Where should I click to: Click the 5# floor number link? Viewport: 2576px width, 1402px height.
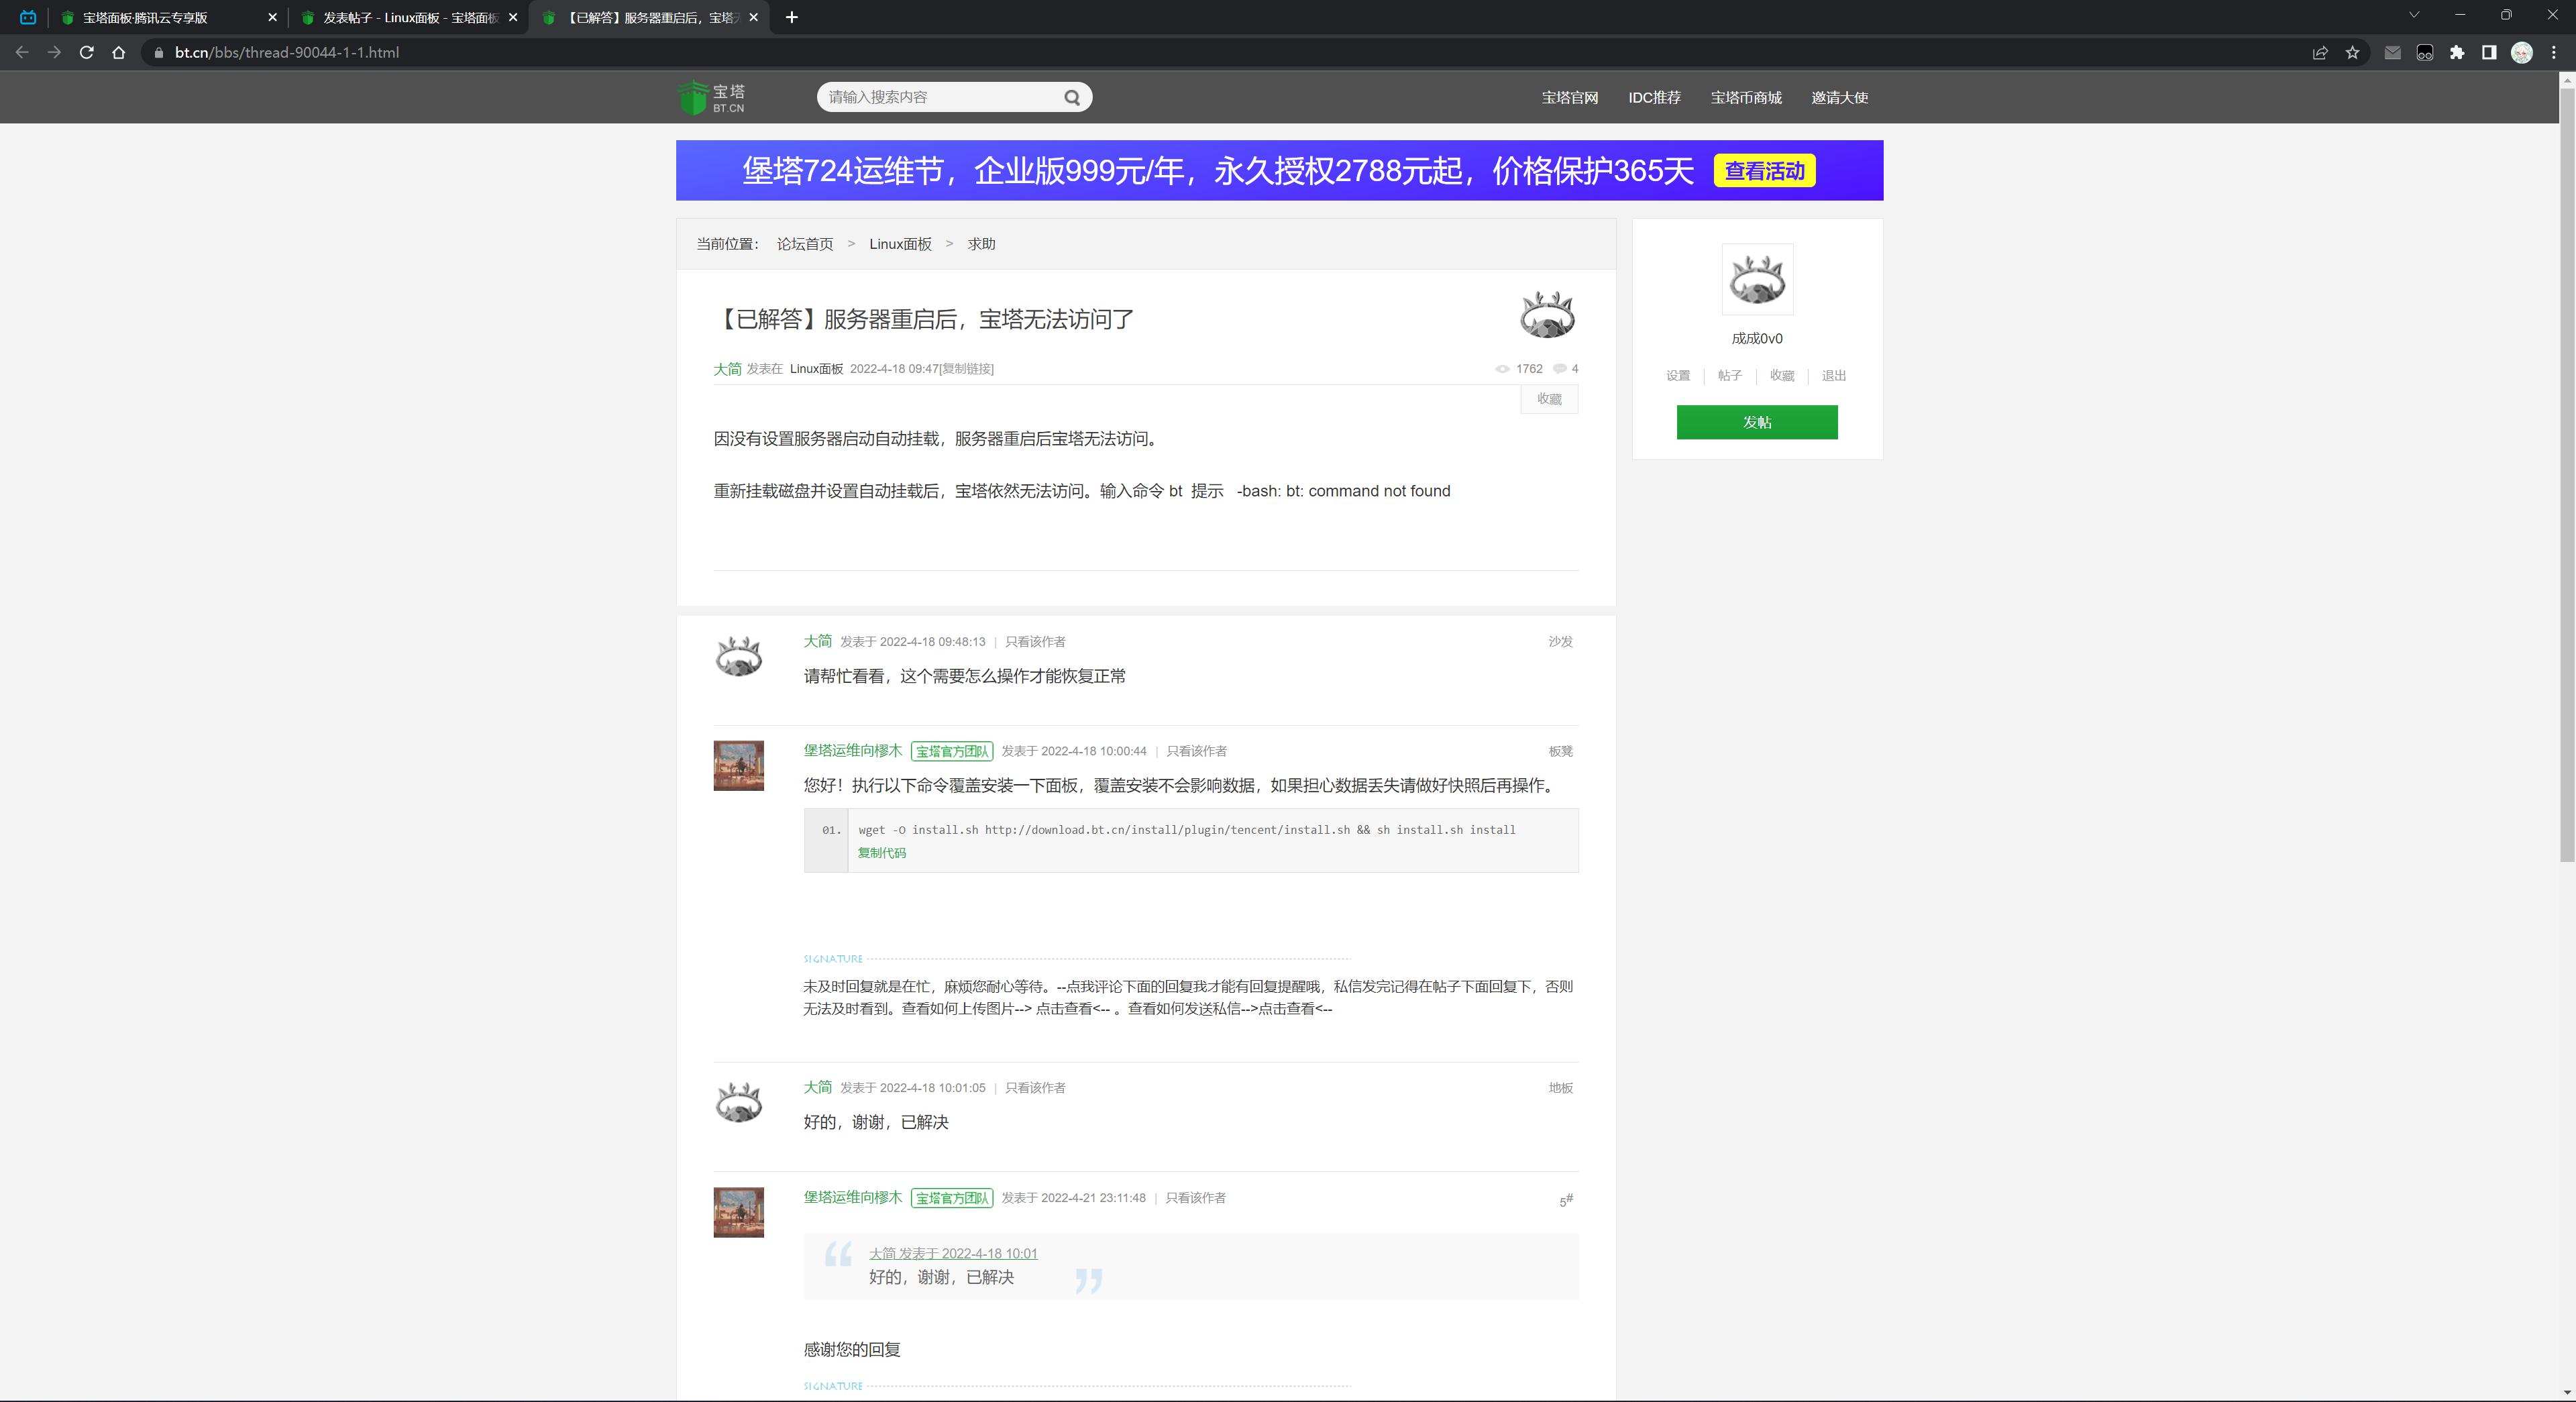1566,1199
